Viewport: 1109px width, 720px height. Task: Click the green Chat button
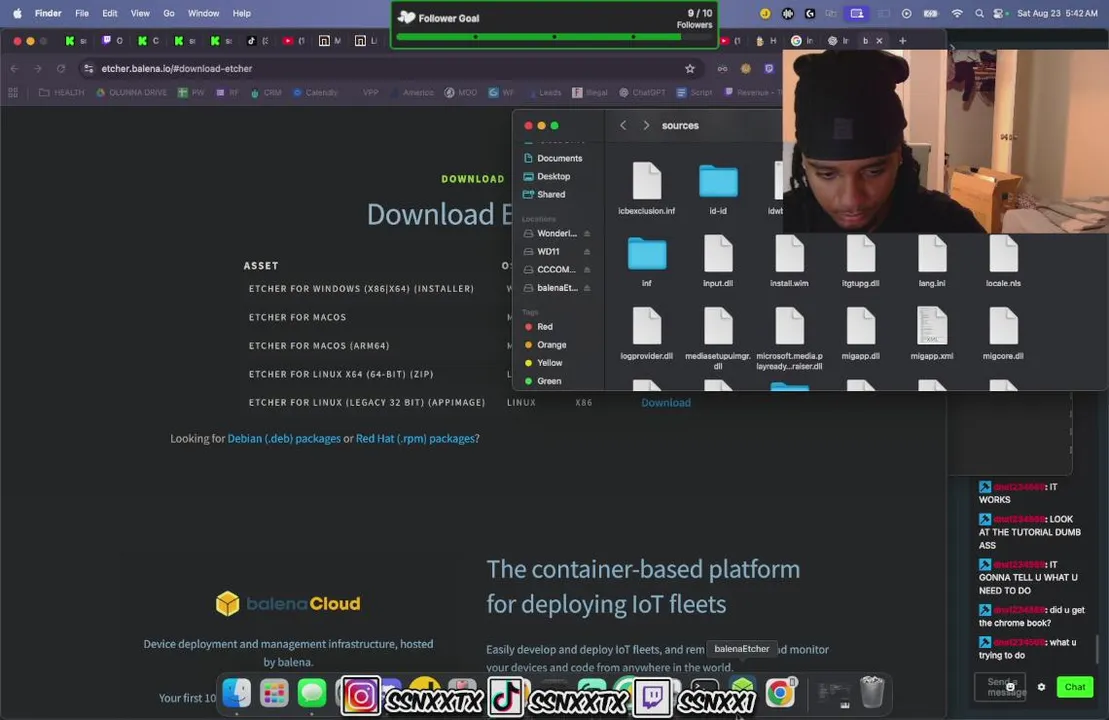coord(1074,687)
